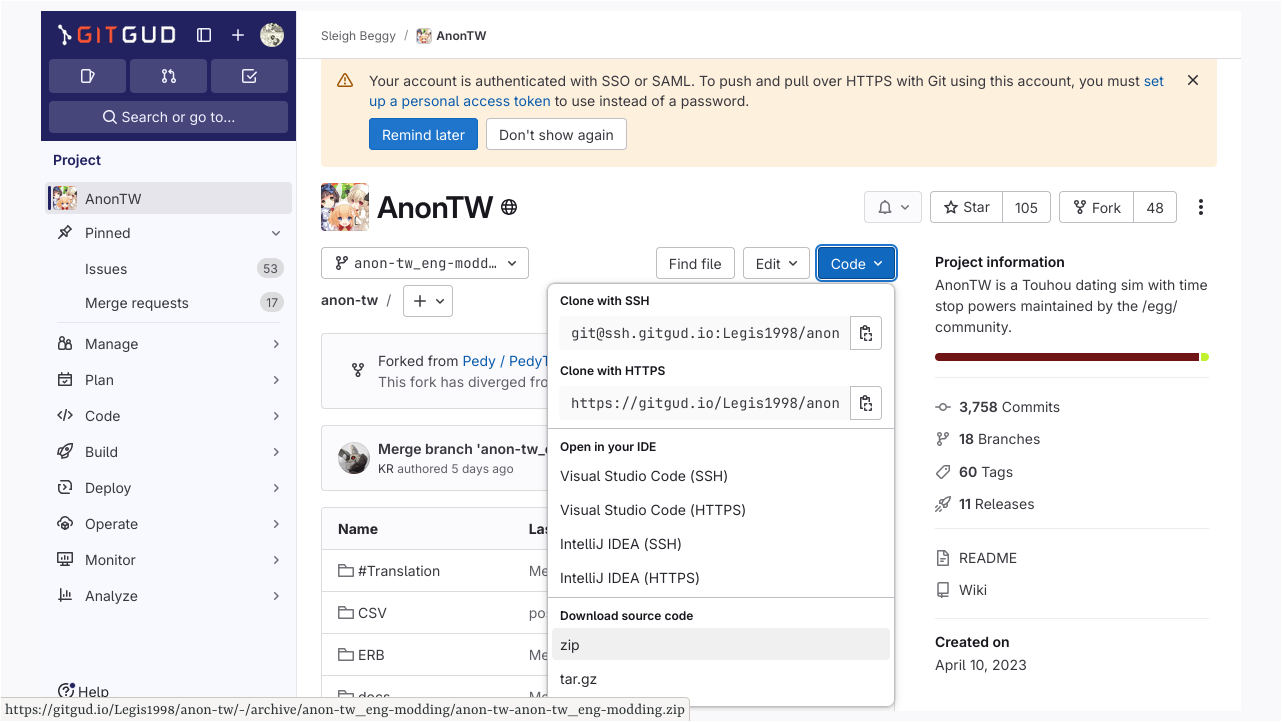
Task: Open the branch selector dropdown
Action: pos(425,263)
